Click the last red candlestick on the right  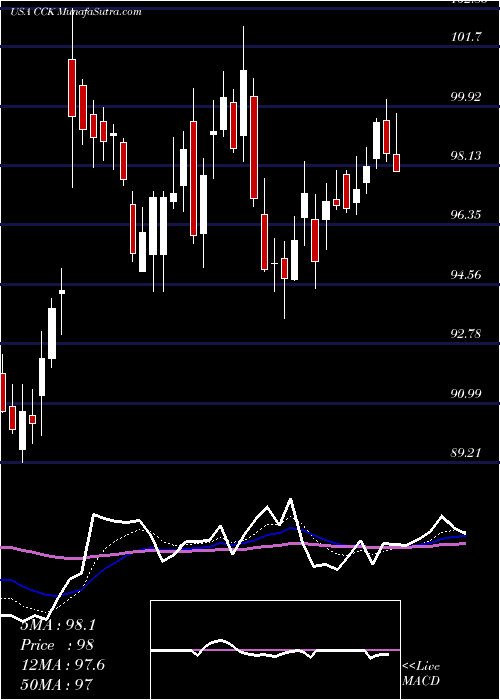(x=396, y=163)
